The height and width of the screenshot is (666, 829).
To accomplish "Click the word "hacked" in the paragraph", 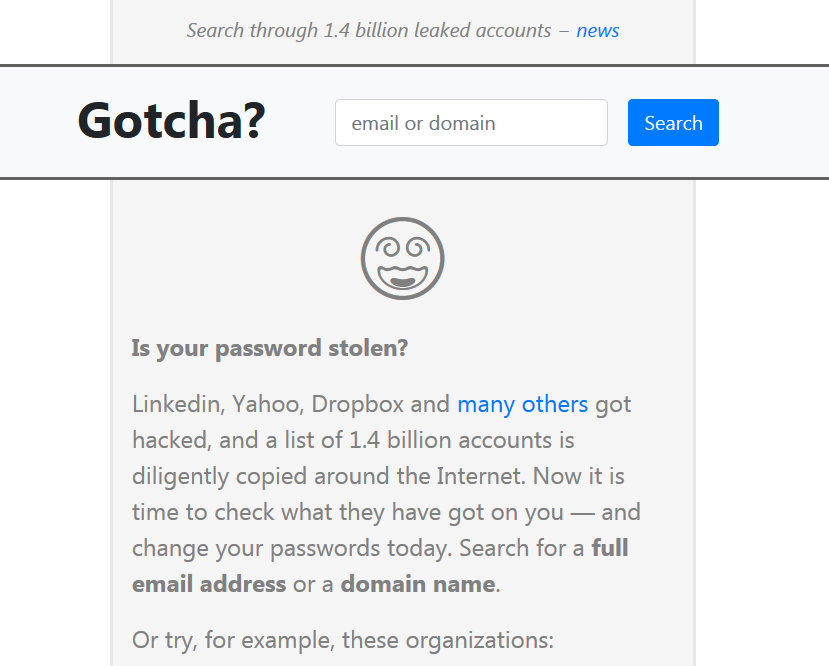I will click(x=166, y=441).
